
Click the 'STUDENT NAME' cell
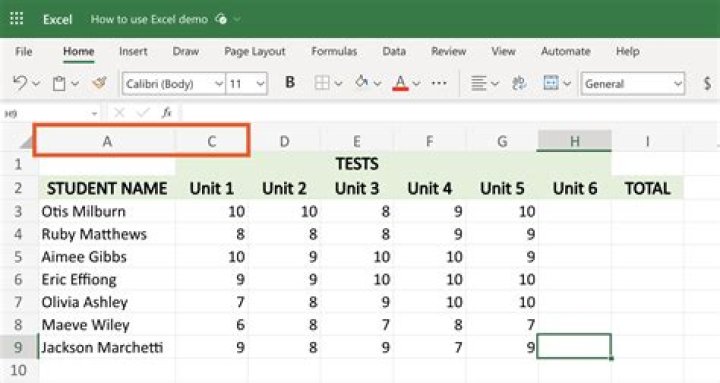pos(107,188)
